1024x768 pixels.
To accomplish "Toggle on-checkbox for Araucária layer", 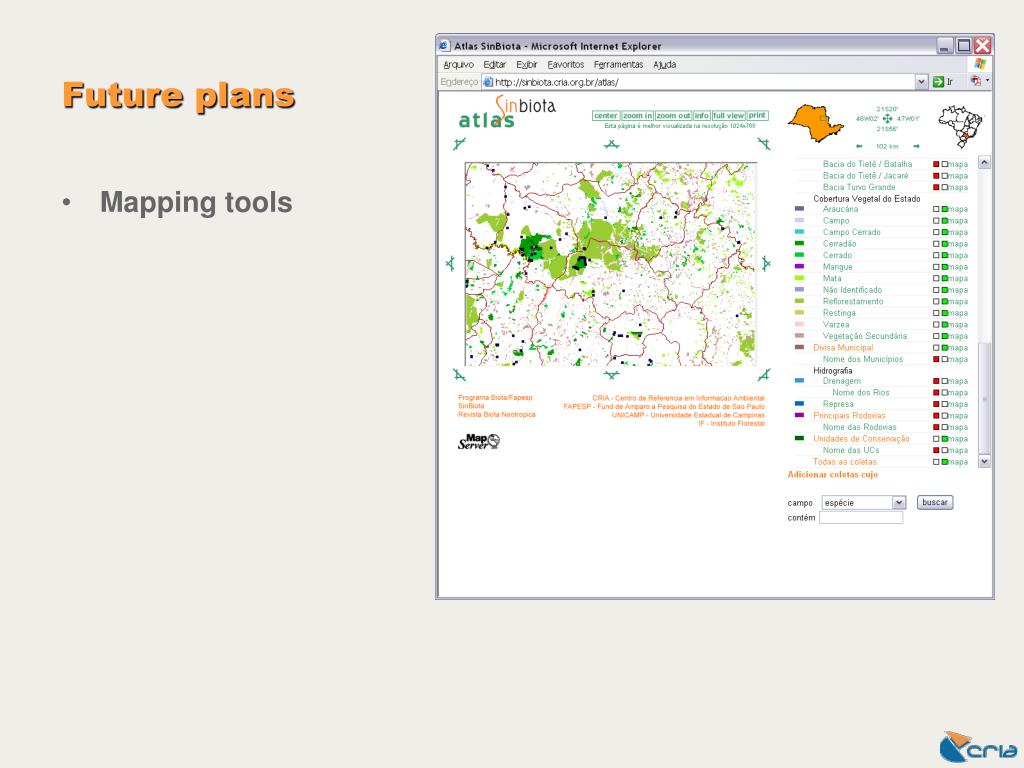I will [944, 210].
